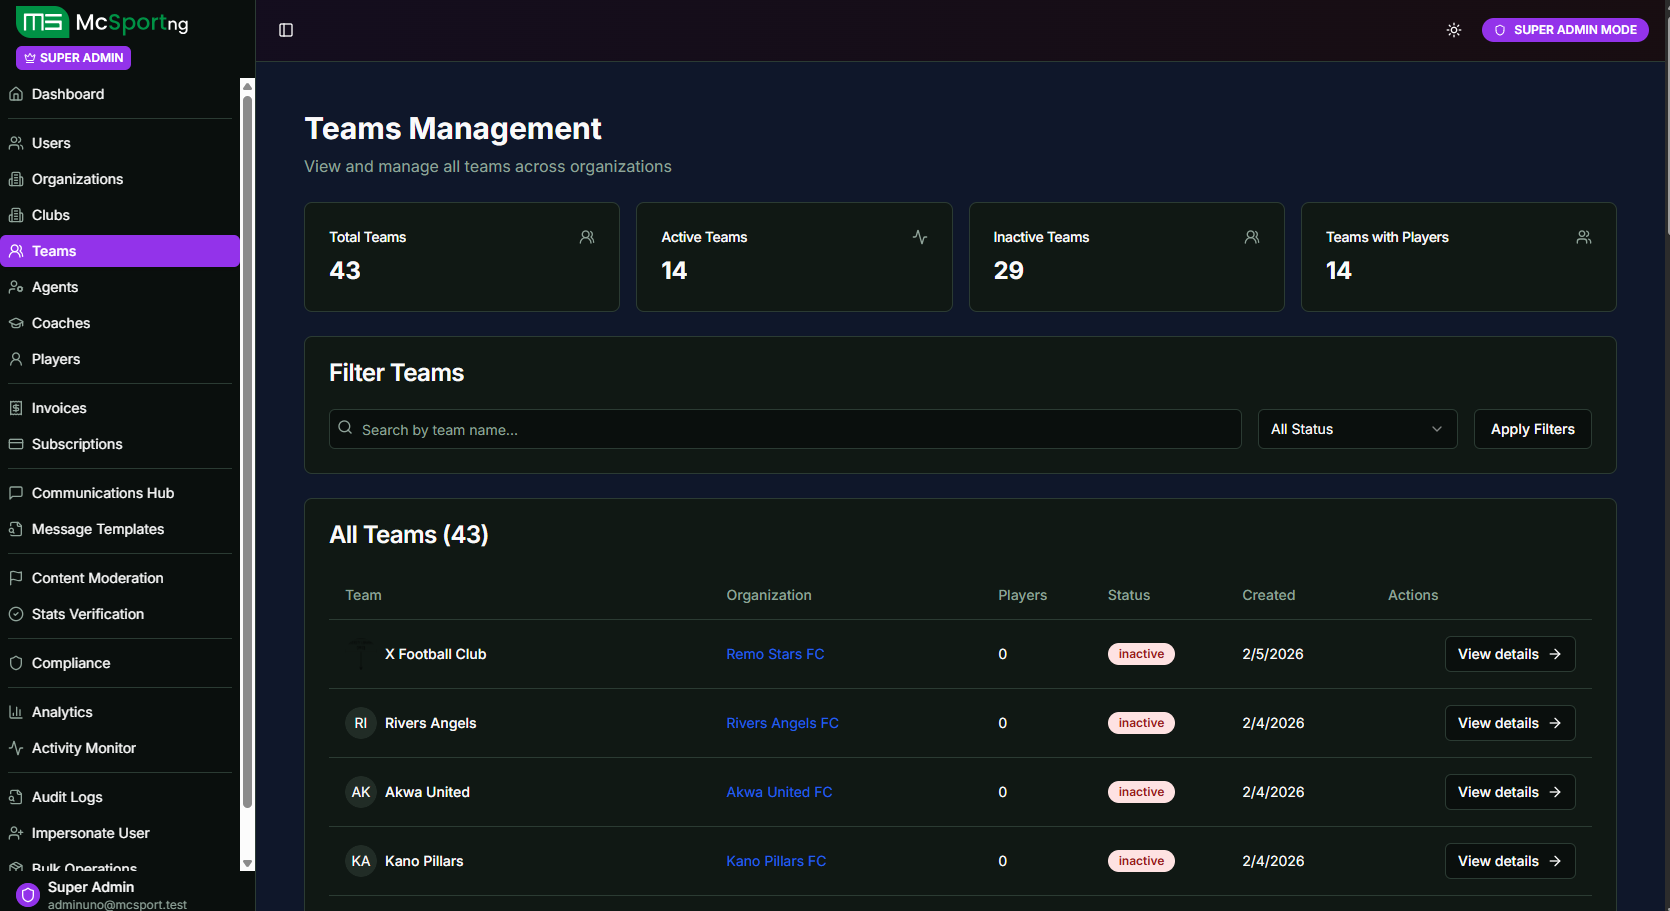Switch theme with the sun icon
1670x911 pixels.
coord(1454,30)
